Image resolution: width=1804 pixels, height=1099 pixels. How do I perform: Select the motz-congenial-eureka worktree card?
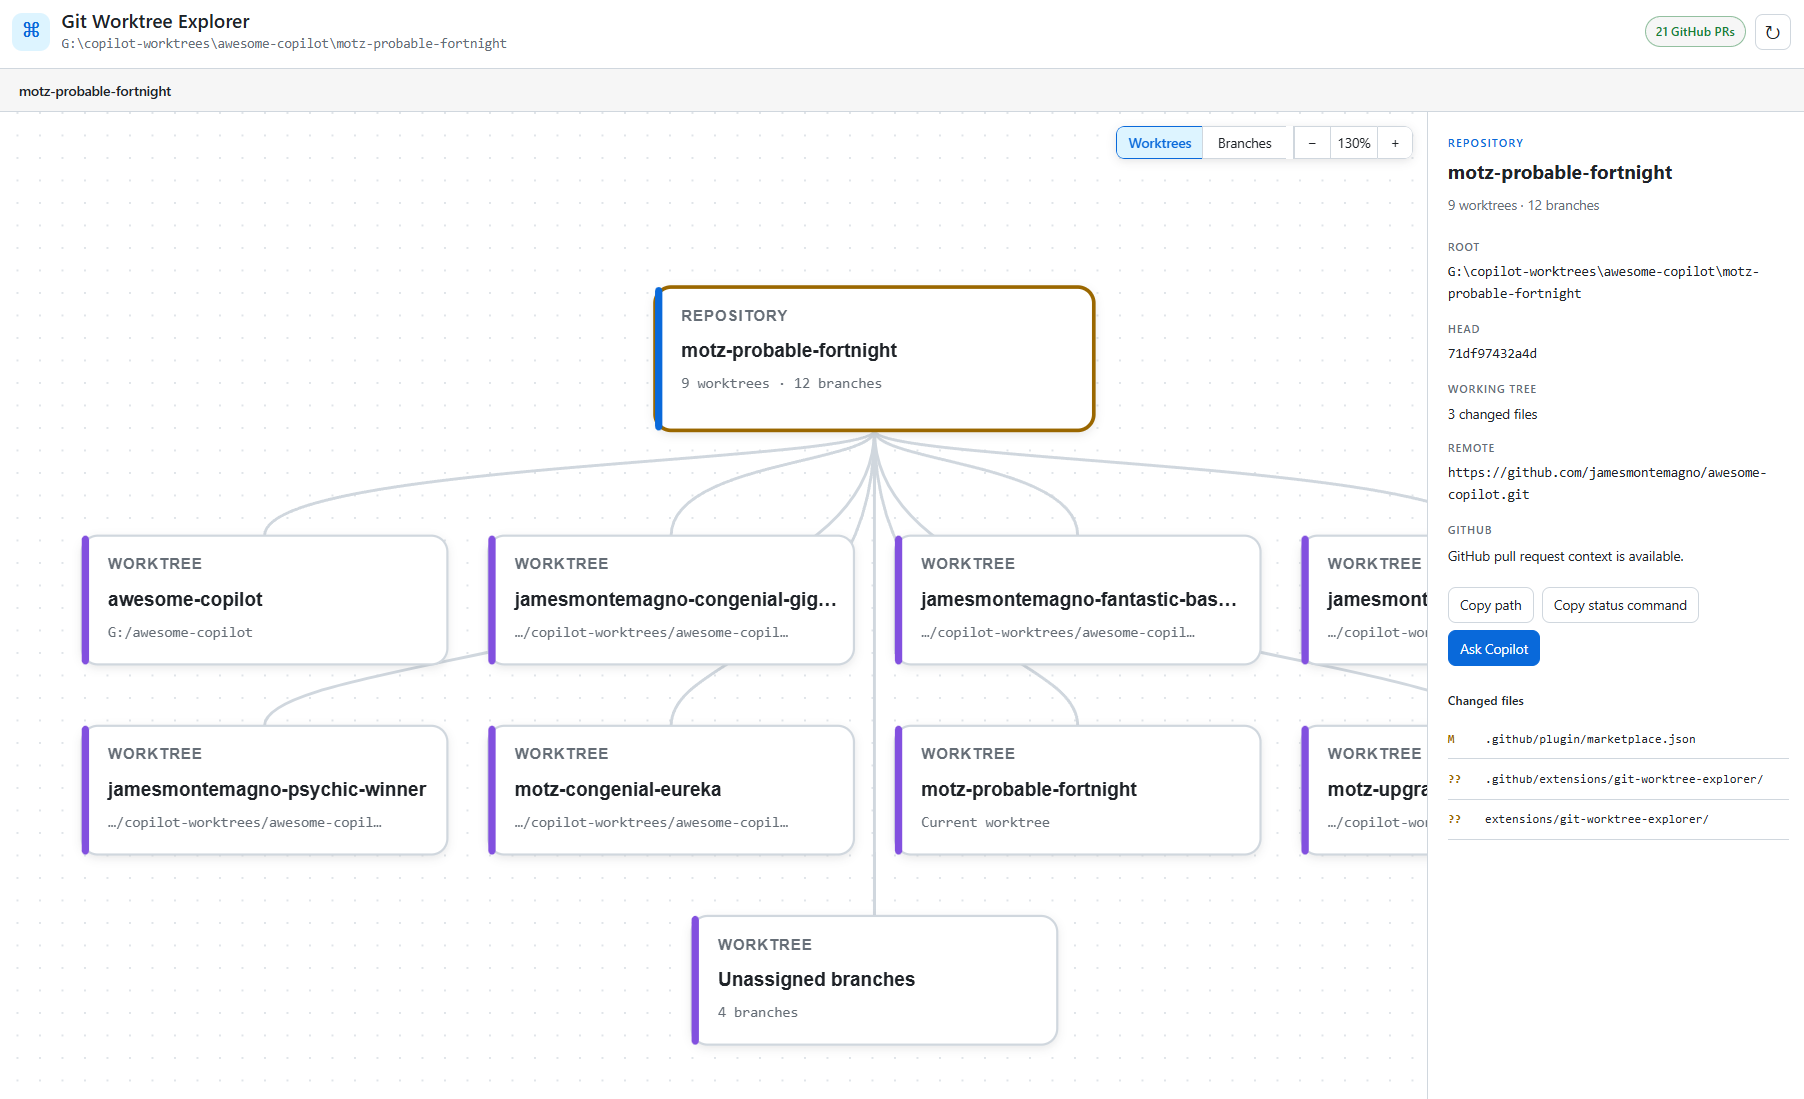[671, 790]
